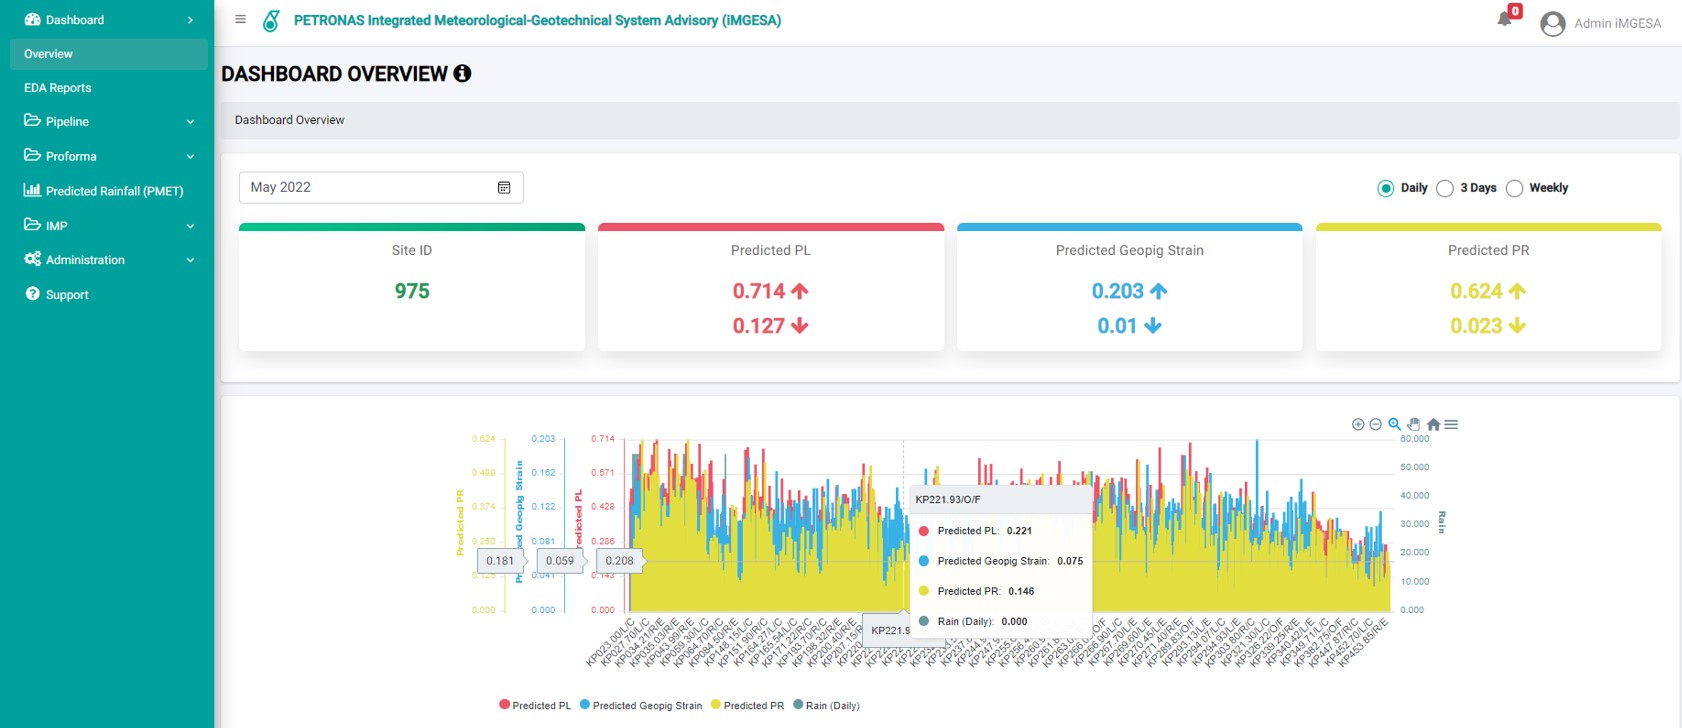
Task: Expand the Proforma sidebar menu
Action: click(107, 156)
